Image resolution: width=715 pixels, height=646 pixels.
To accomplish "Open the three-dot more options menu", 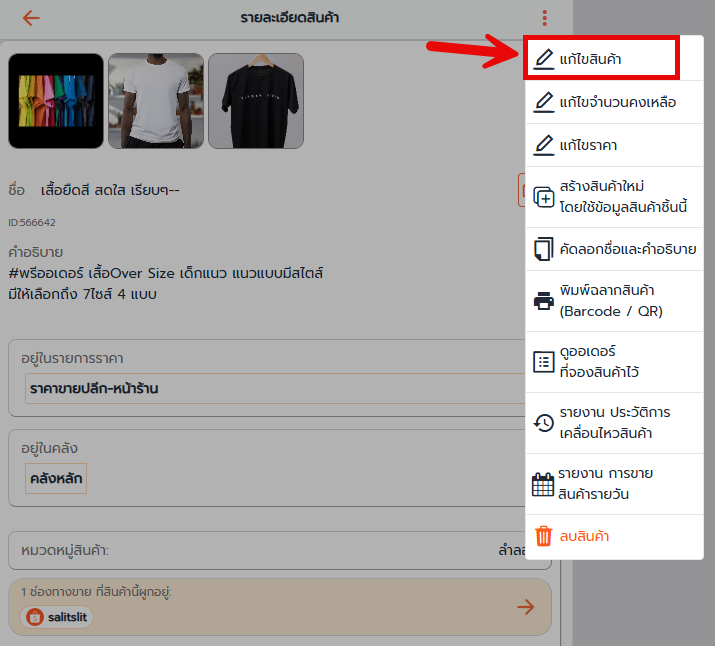I will [x=544, y=18].
